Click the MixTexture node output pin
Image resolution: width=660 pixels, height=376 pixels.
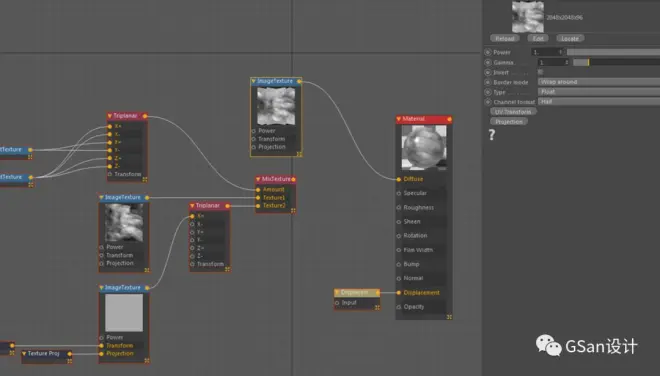pyautogui.click(x=293, y=179)
